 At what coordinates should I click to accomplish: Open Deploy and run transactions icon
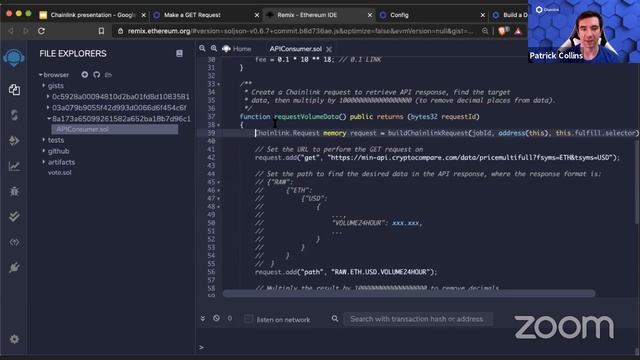click(14, 141)
